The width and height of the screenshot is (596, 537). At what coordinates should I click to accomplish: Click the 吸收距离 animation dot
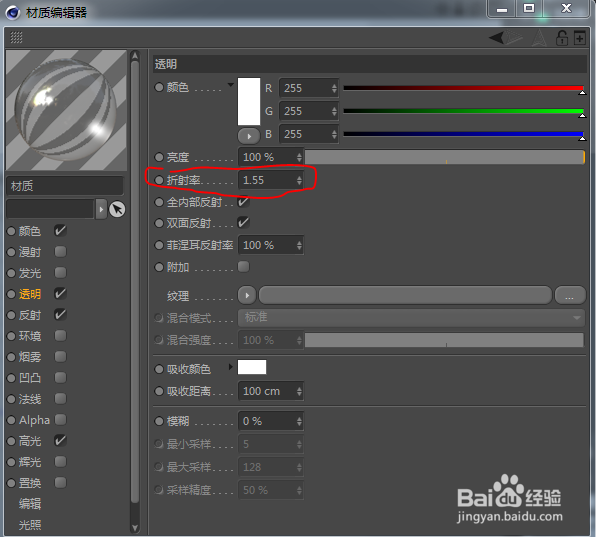159,391
